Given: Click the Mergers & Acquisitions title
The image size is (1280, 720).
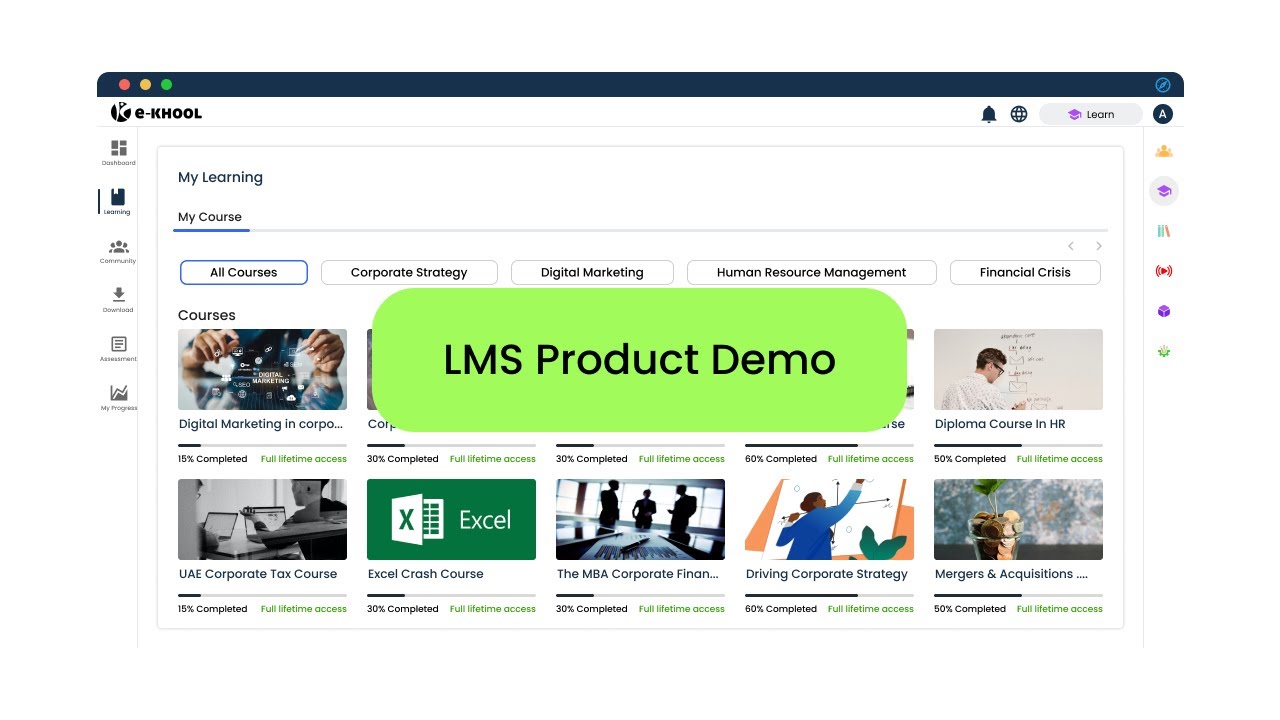Looking at the screenshot, I should [x=1011, y=574].
